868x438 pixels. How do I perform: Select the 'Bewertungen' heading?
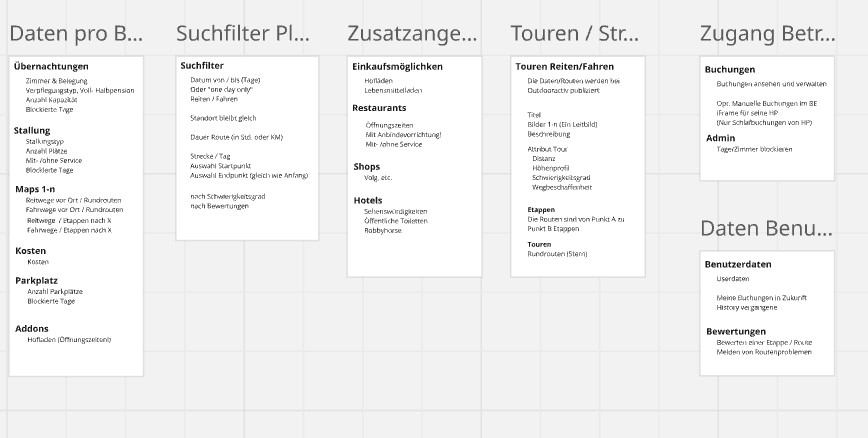736,331
